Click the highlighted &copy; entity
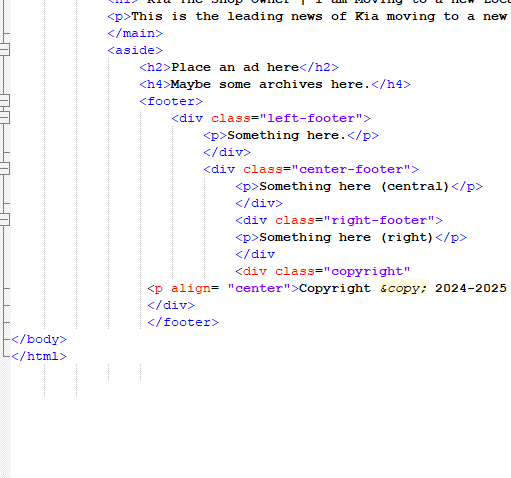The image size is (511, 478). pos(403,288)
